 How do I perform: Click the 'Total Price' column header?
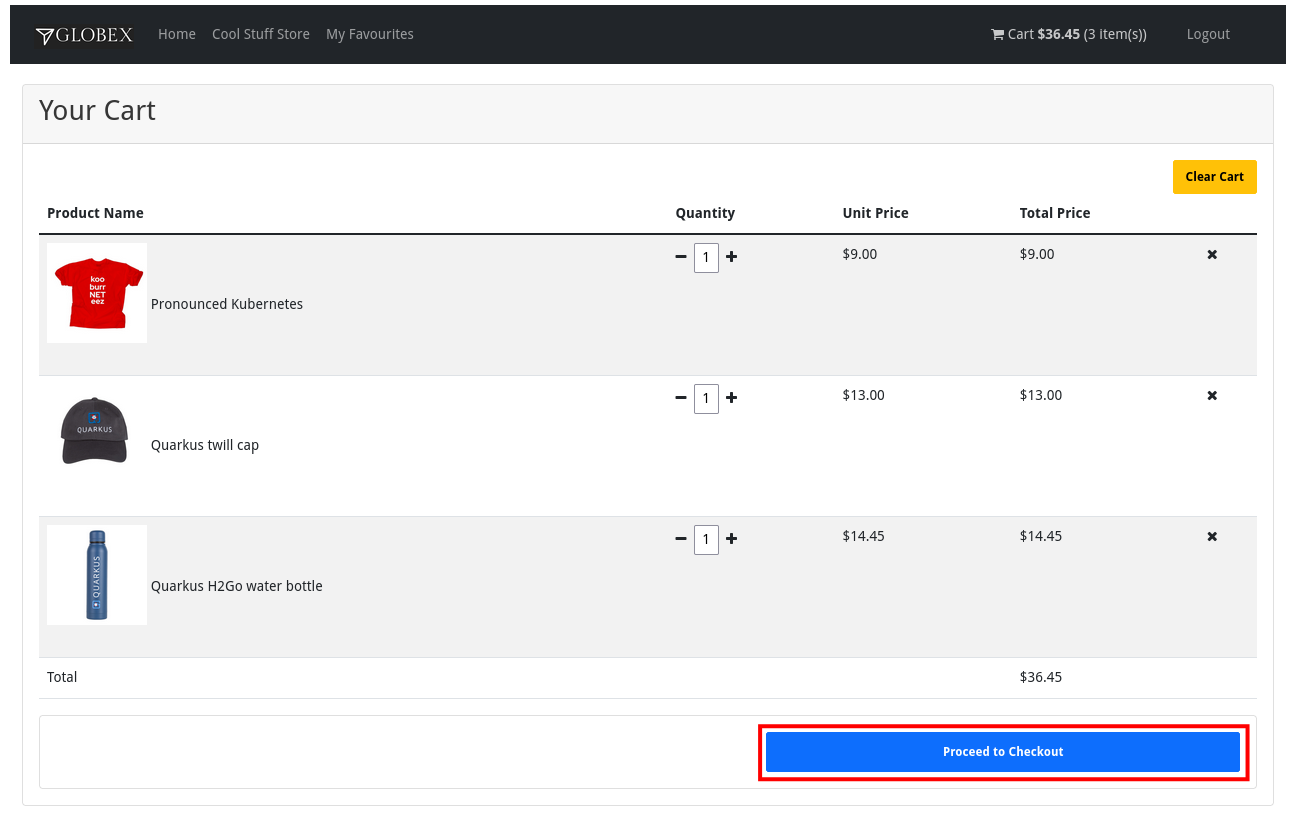click(x=1055, y=213)
